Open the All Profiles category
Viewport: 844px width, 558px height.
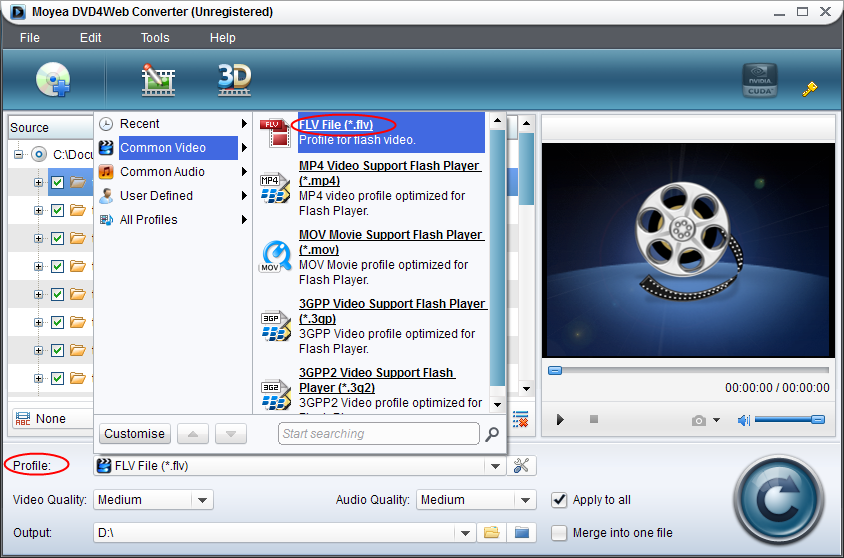click(x=173, y=220)
